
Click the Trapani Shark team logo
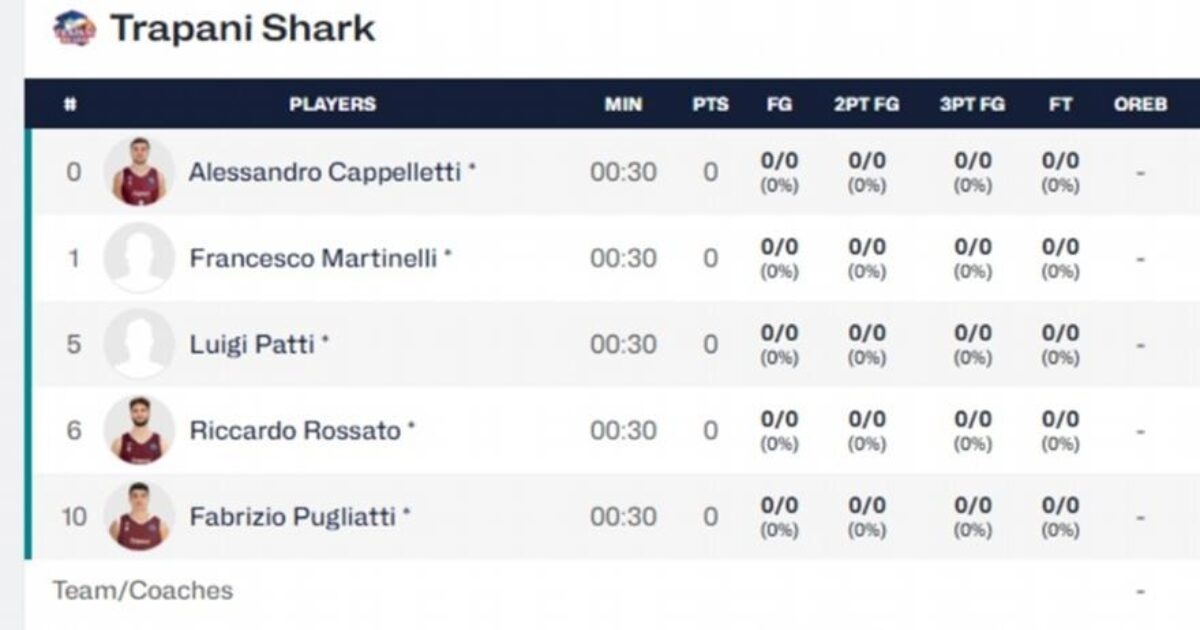tap(74, 28)
